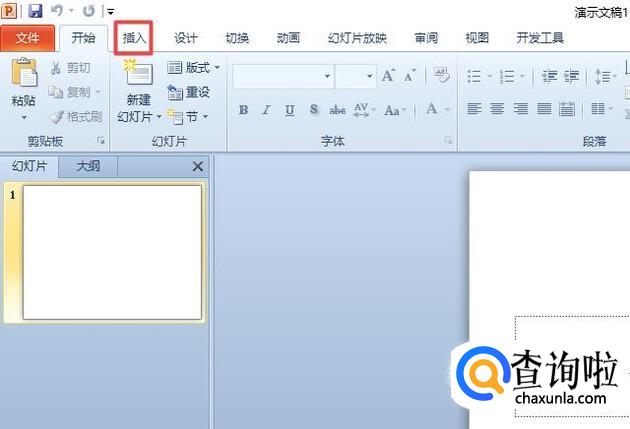
Task: Justify the text alignment
Action: click(544, 108)
